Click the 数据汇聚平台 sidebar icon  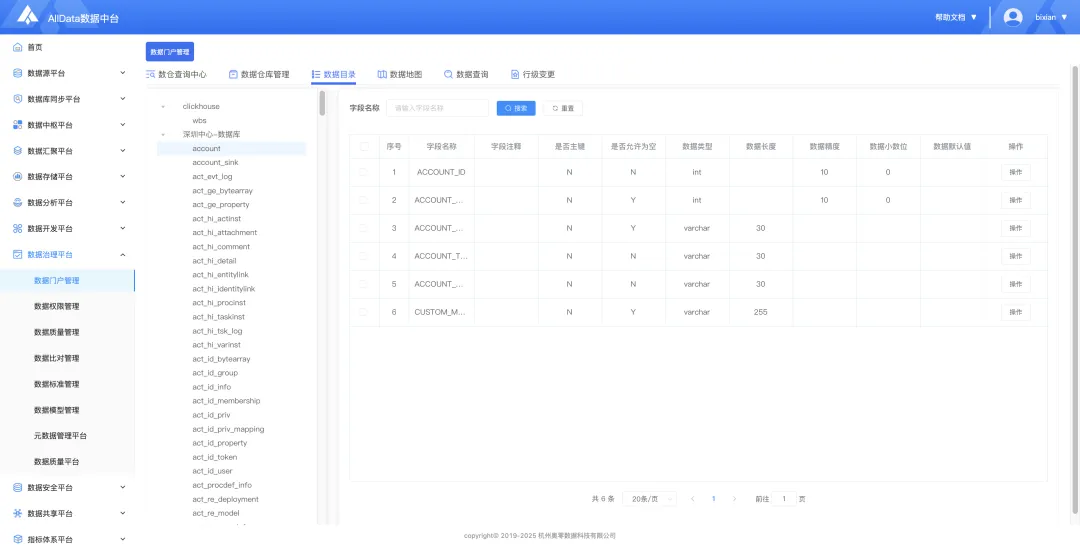(18, 151)
